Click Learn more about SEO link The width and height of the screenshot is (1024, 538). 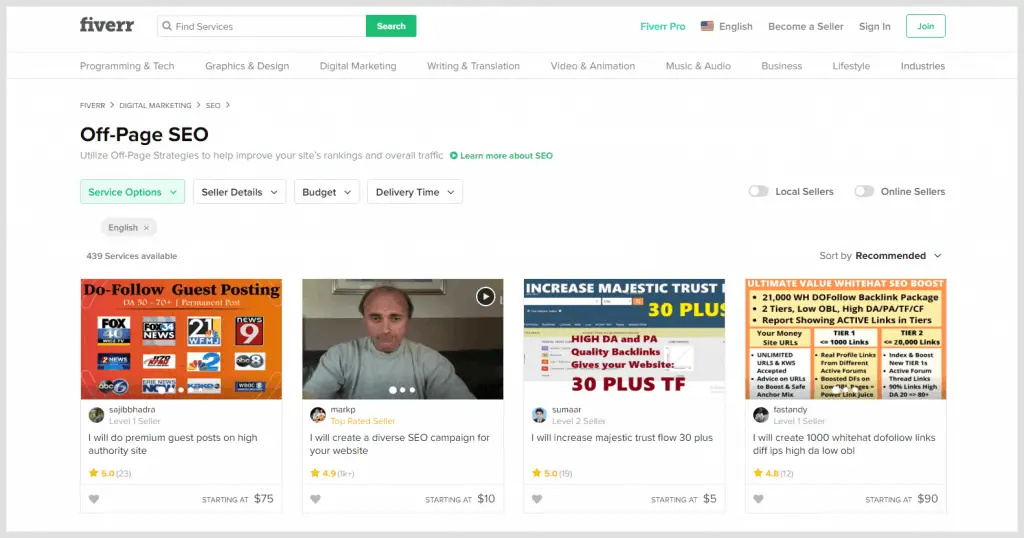[506, 155]
